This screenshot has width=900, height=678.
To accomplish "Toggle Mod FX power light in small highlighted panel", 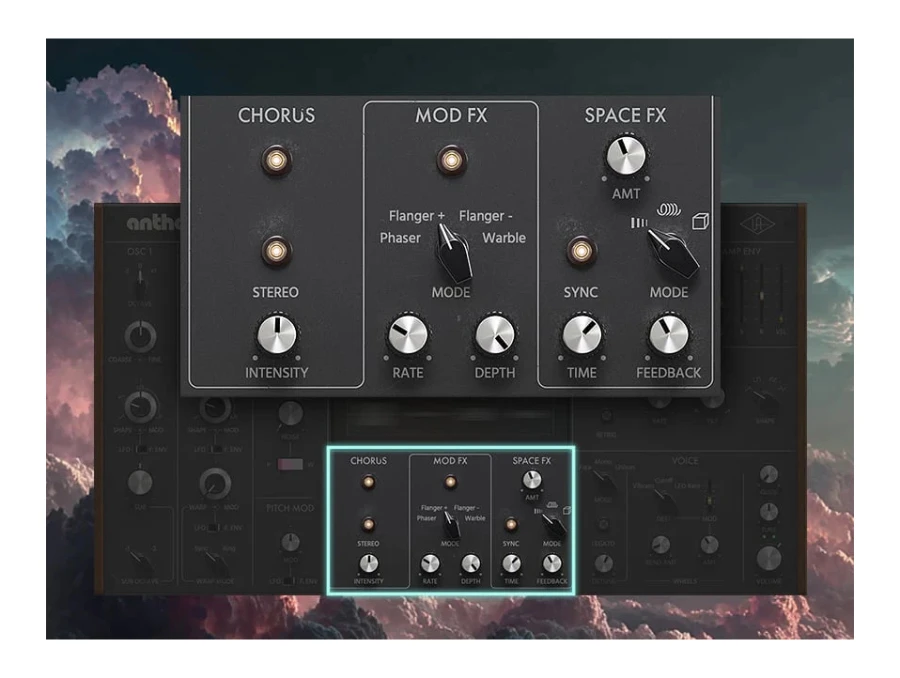I will [x=451, y=482].
